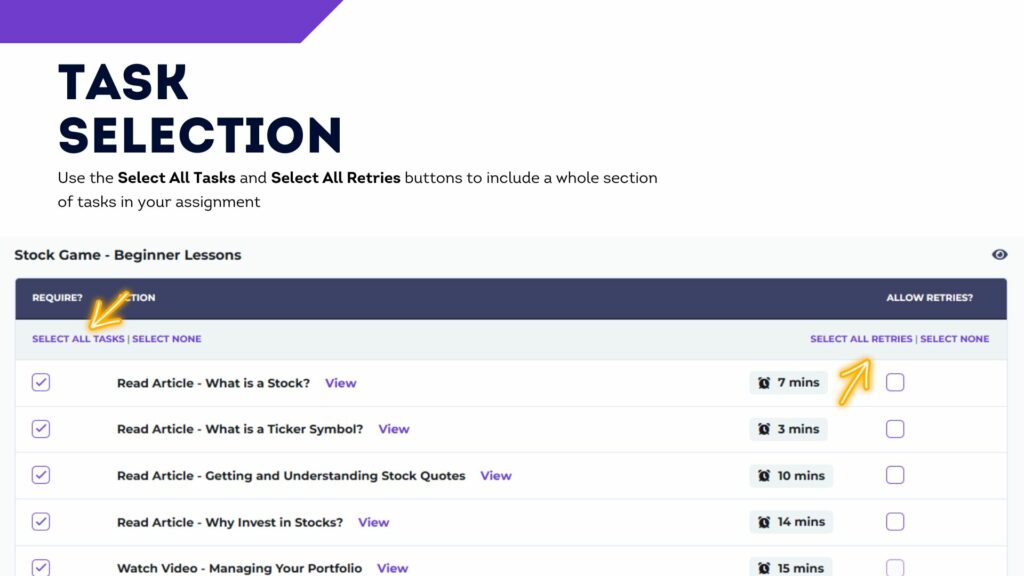The image size is (1024, 576).
Task: Enable retries for What is a Stock?
Action: [x=895, y=382]
